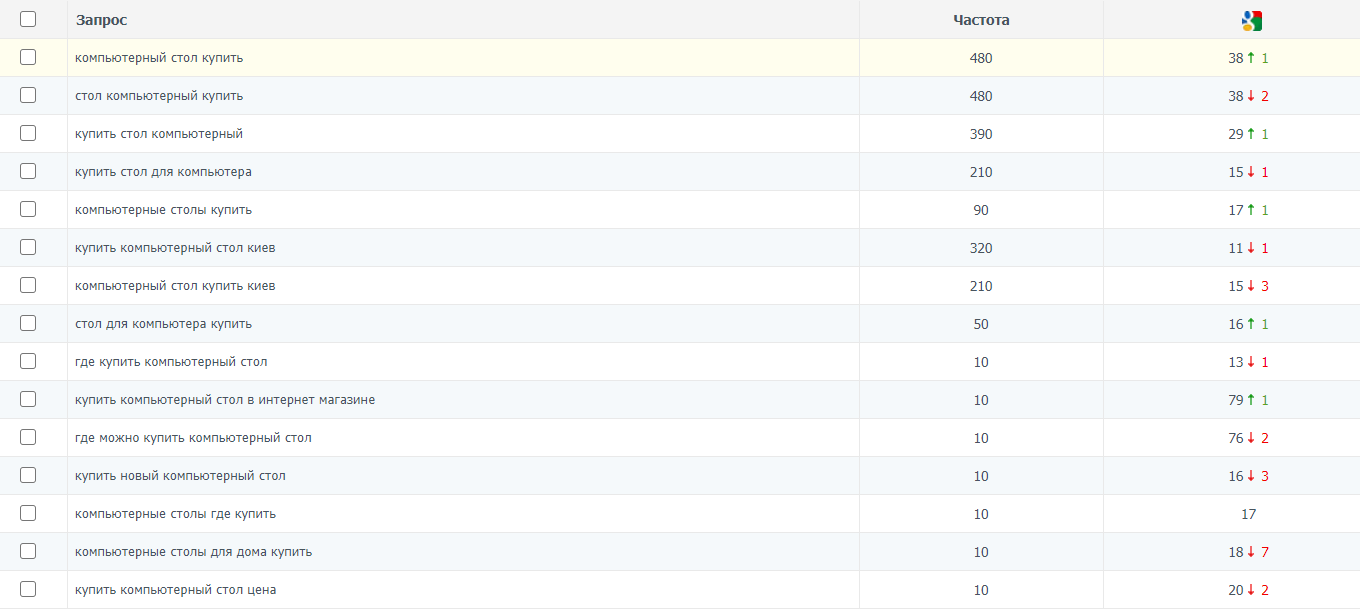The image size is (1360, 609).
Task: Click query компьютерные столы для дома купить
Action: (x=193, y=552)
